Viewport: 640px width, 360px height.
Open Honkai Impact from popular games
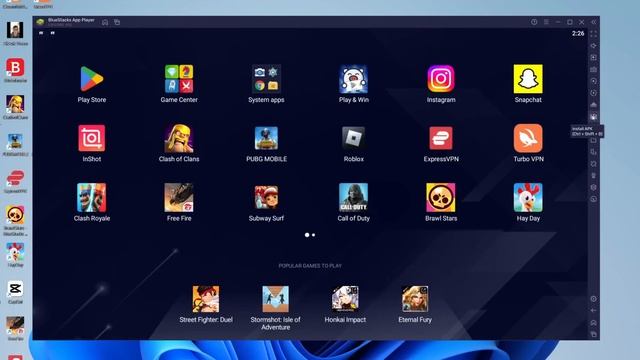[x=345, y=299]
